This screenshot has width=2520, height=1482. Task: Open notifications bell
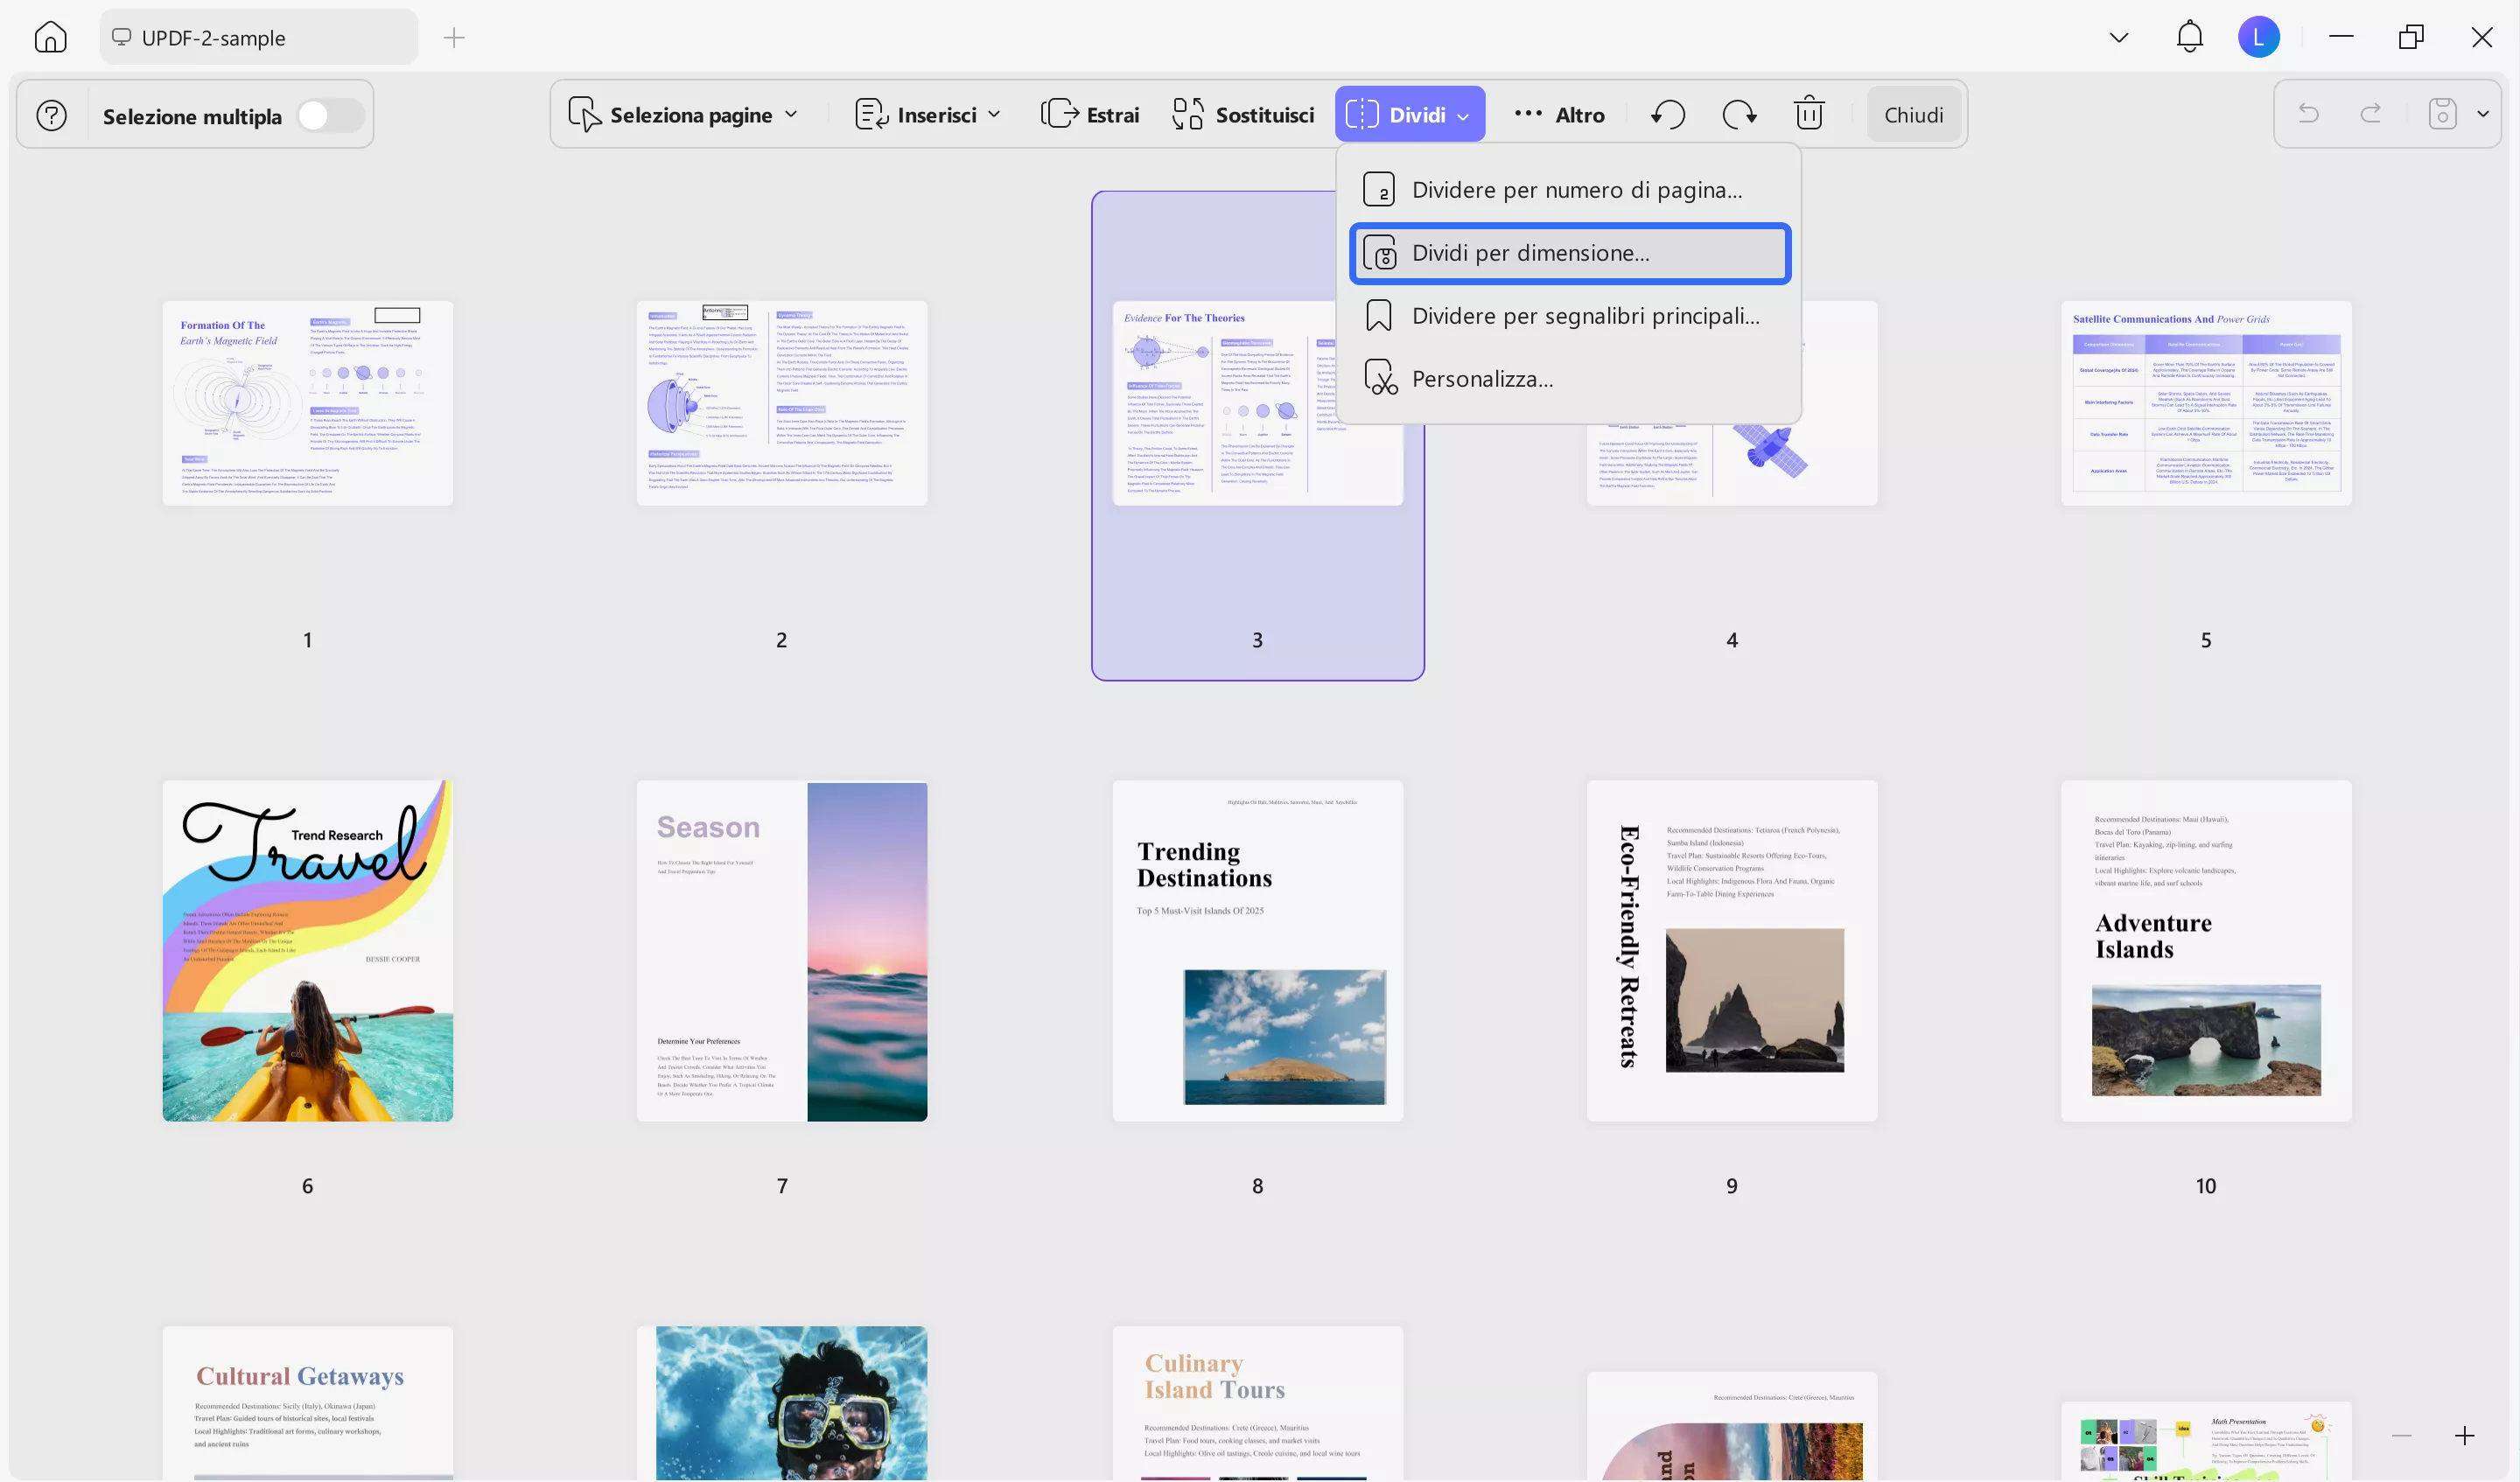(2189, 37)
